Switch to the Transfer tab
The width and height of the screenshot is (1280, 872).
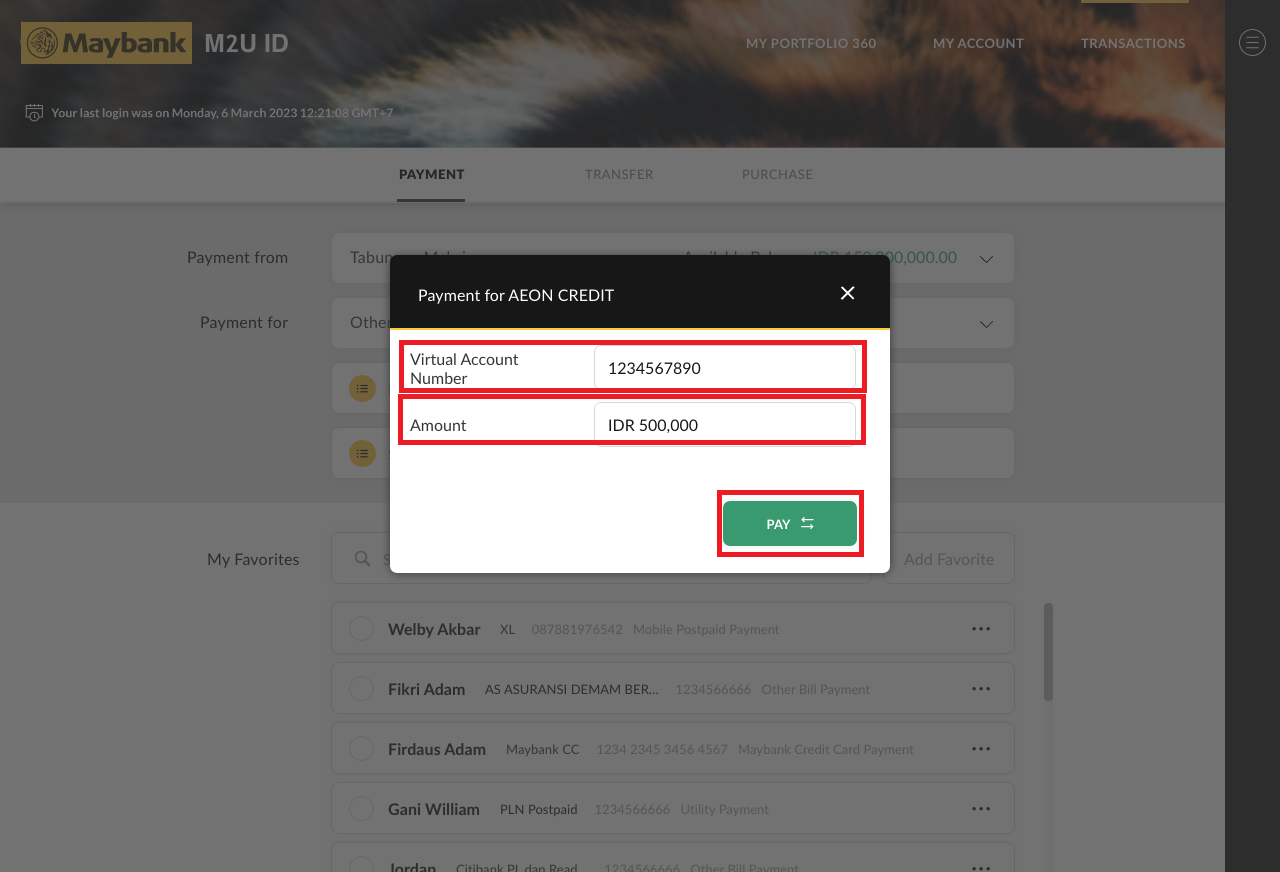point(619,174)
